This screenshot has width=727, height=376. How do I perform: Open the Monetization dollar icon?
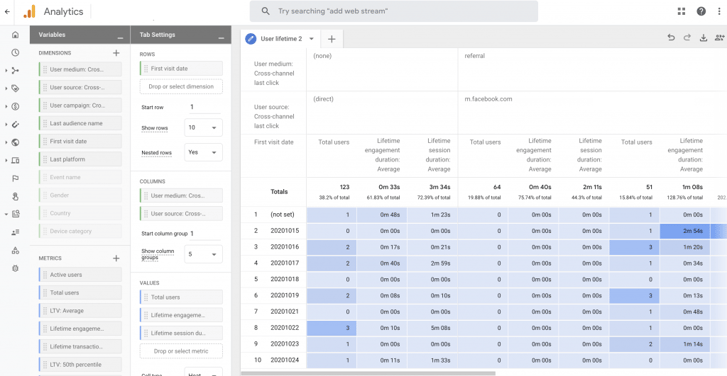tap(15, 106)
